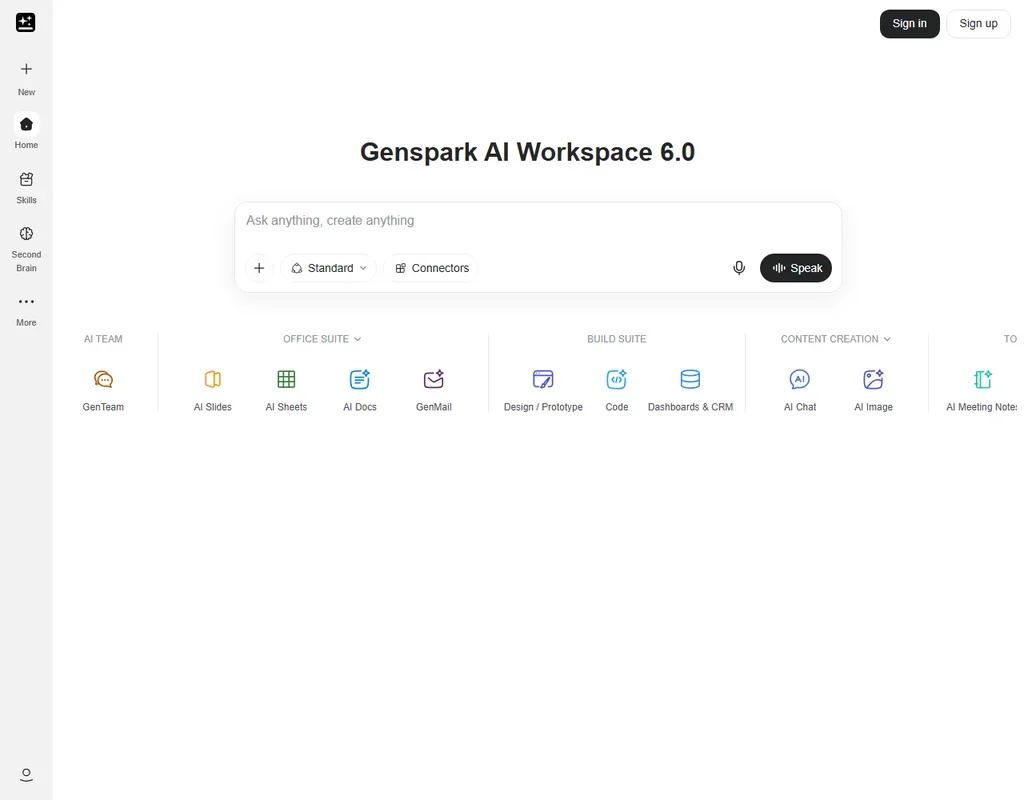Launch GenTeam
The image size is (1024, 800).
point(103,390)
